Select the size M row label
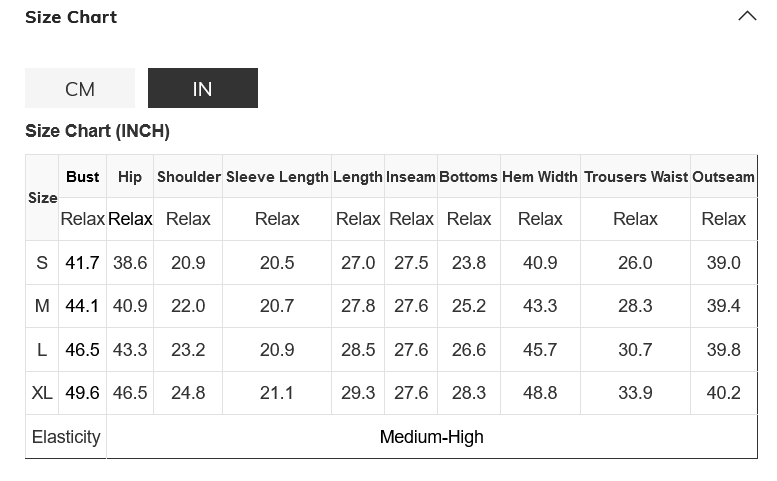777x481 pixels. (x=42, y=306)
